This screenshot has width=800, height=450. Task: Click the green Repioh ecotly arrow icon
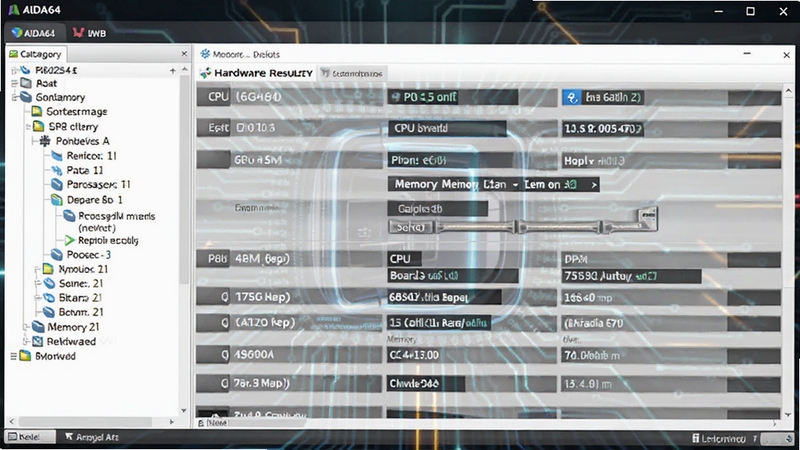pos(69,240)
